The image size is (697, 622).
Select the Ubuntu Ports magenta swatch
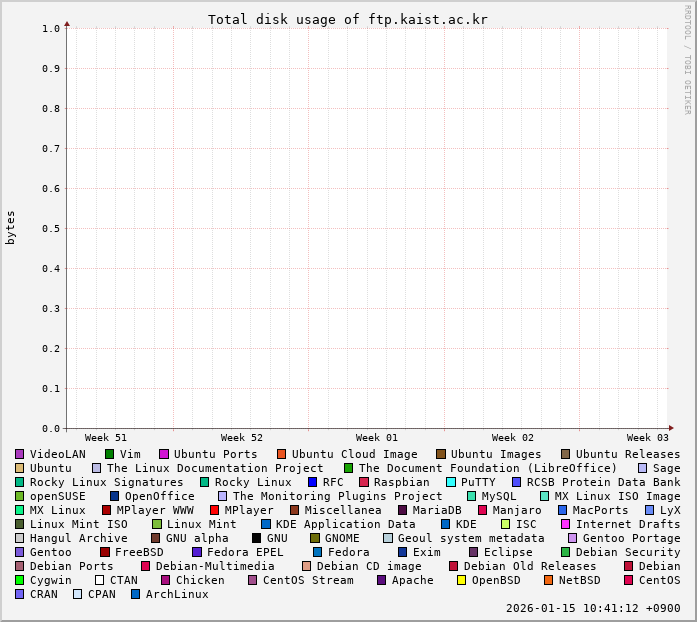(x=164, y=454)
